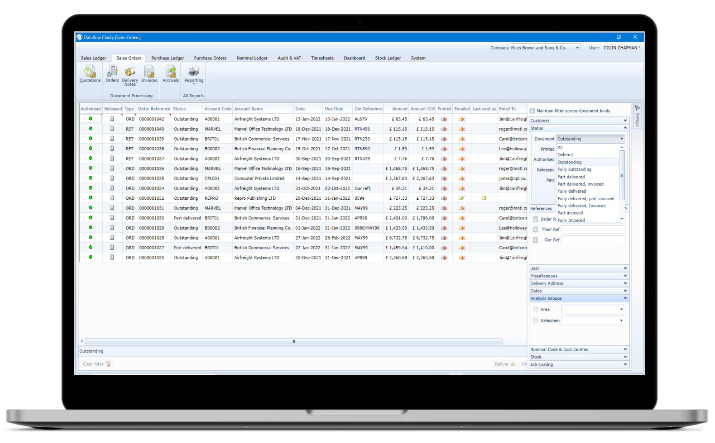Click the authorised dot in the Computer Private Limited row
Screen dimensions: 715x443
pos(91,178)
